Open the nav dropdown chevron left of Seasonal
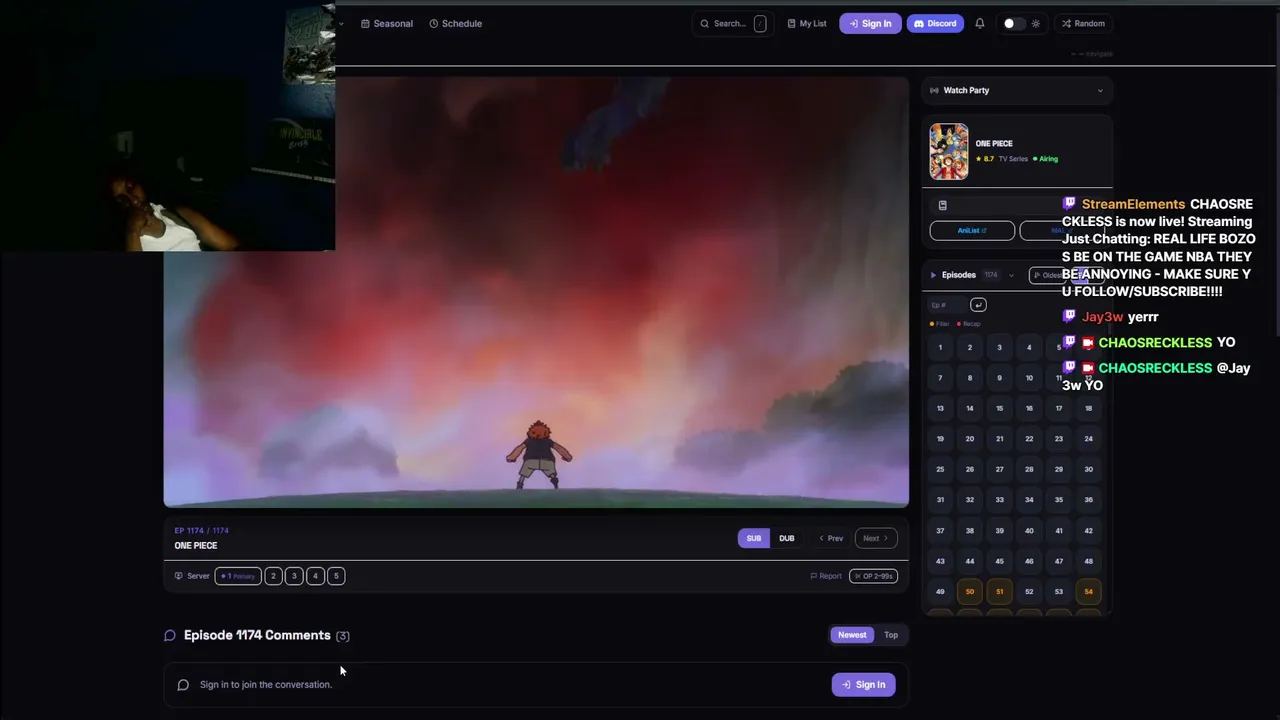 pos(341,23)
